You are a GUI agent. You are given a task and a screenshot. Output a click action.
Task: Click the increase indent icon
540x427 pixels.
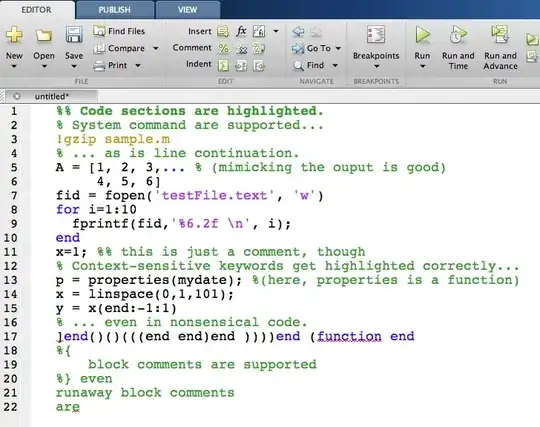tap(241, 65)
